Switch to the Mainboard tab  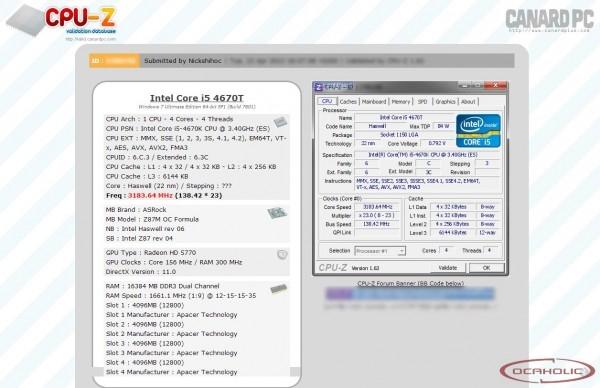[374, 102]
